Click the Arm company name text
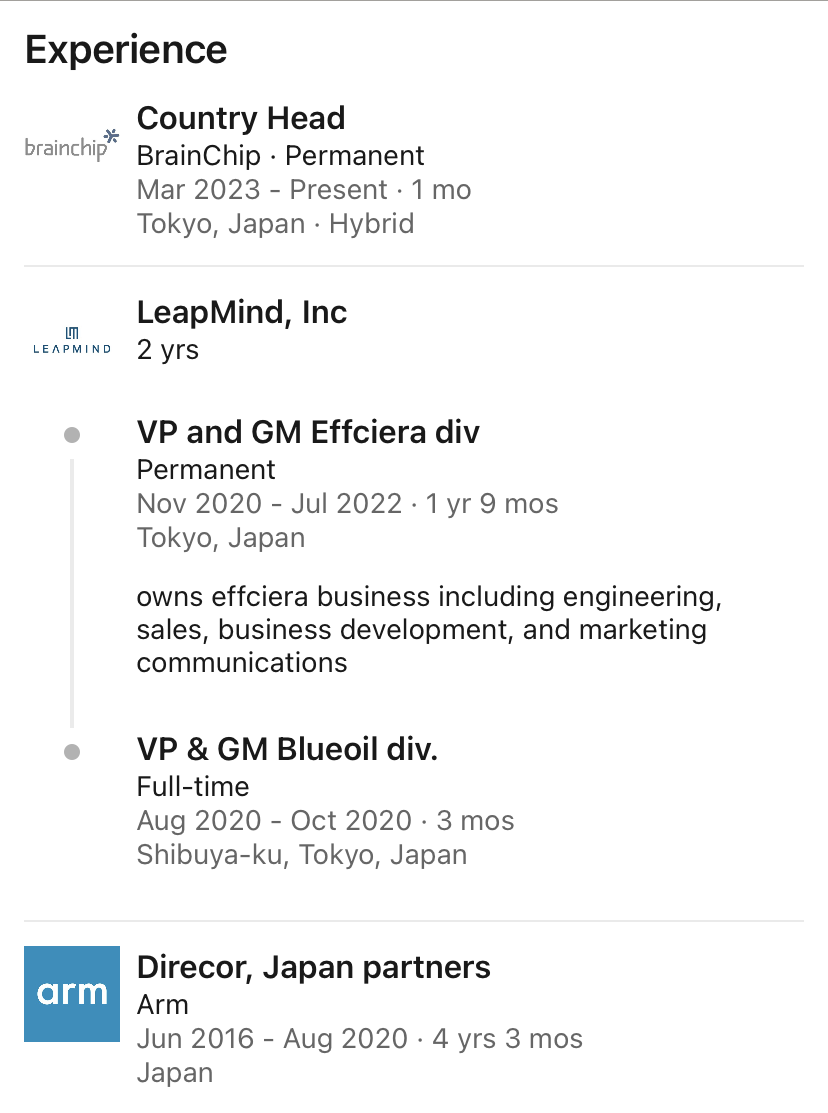 162,1004
